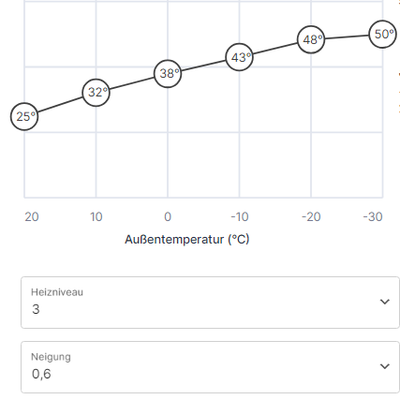Viewport: 400px width, 399px height.
Task: Click the -30 axis tick label
Action: point(373,217)
